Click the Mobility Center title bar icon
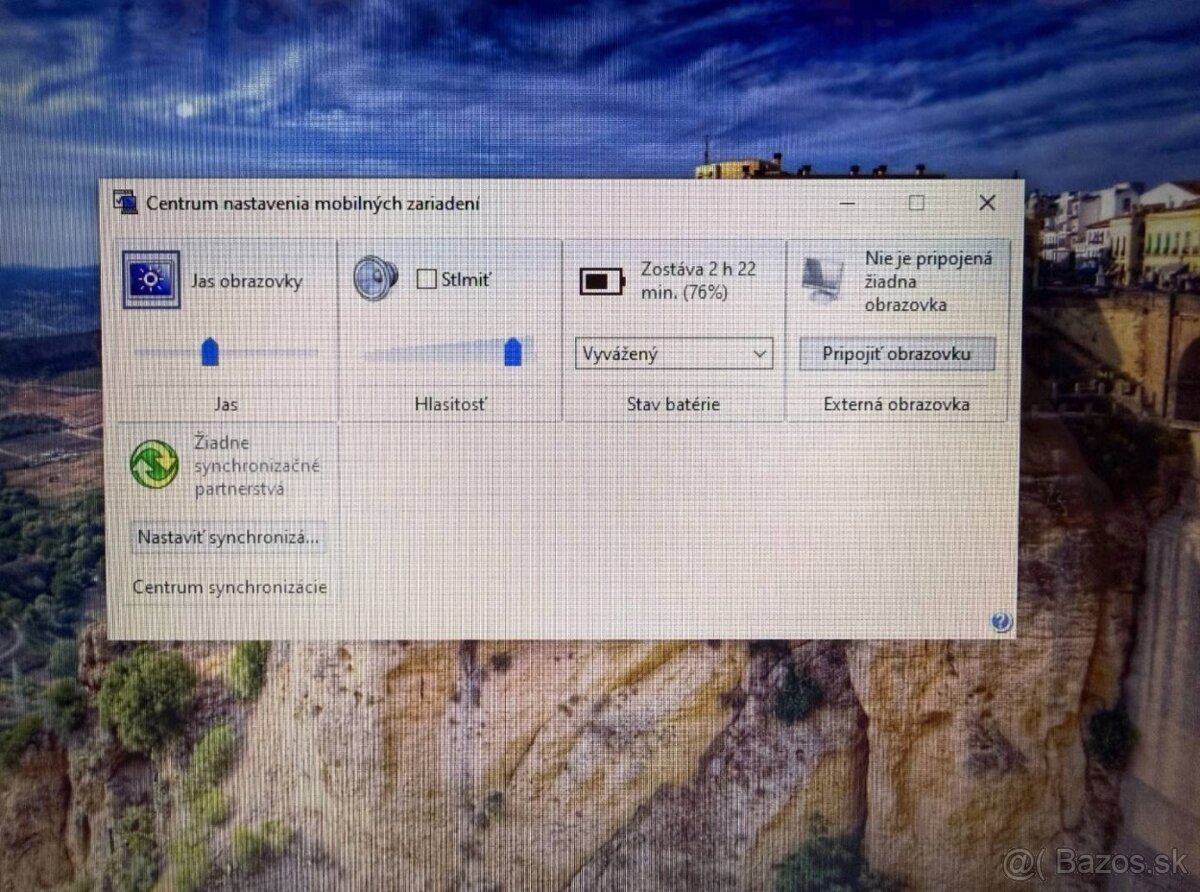The height and width of the screenshot is (892, 1200). click(126, 202)
